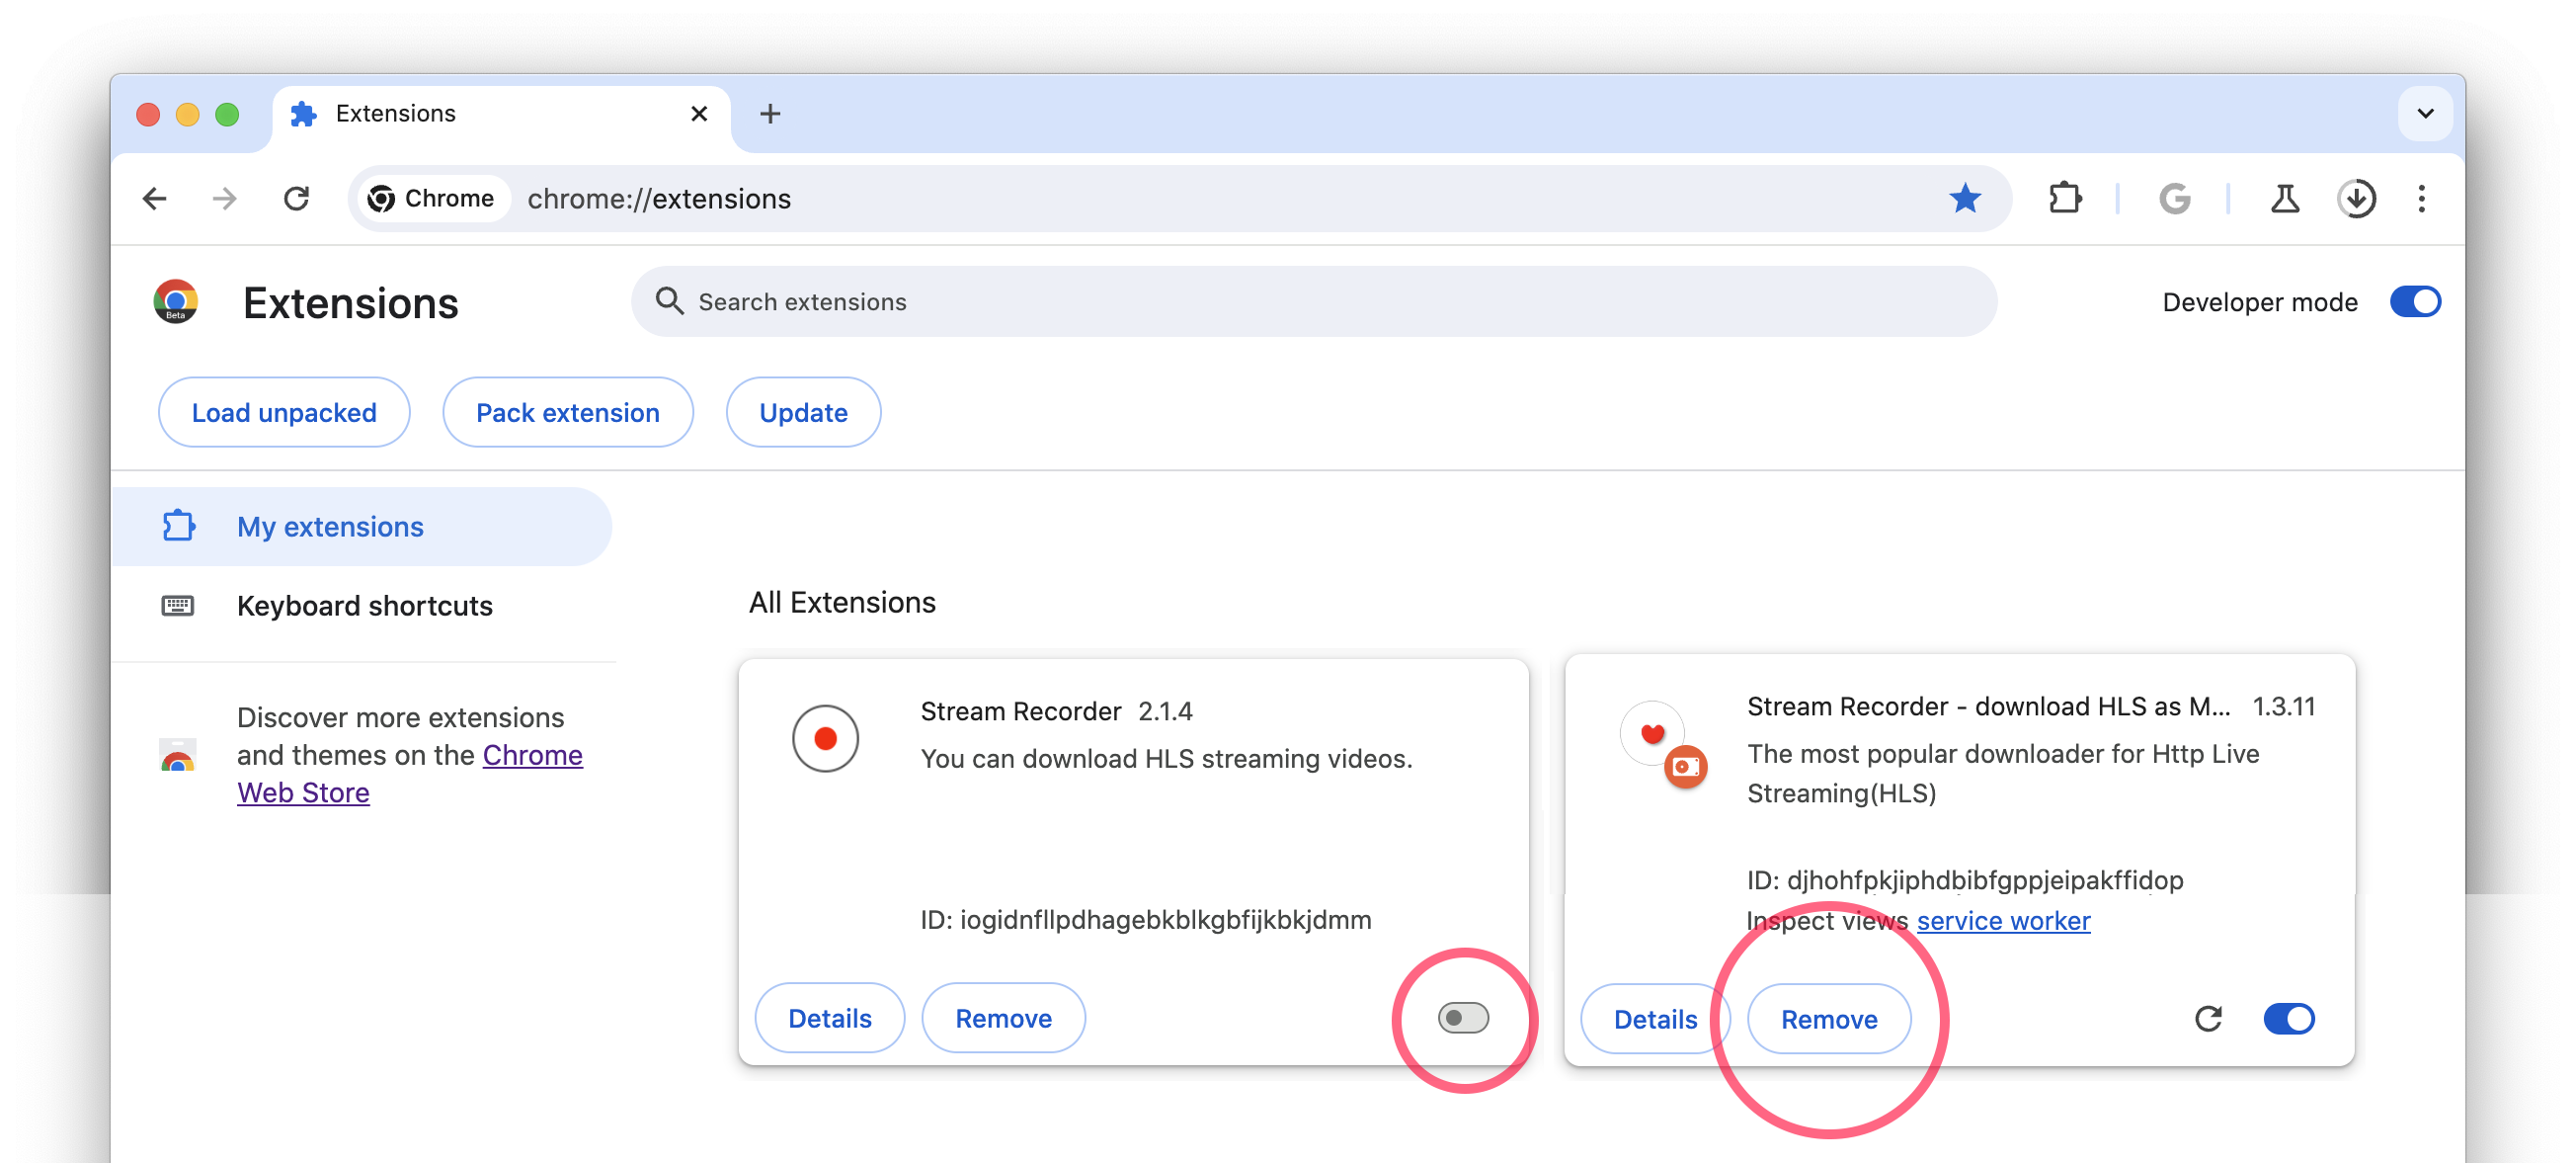Toggle Developer mode switch
Screen dimensions: 2576x1163
(x=2414, y=301)
